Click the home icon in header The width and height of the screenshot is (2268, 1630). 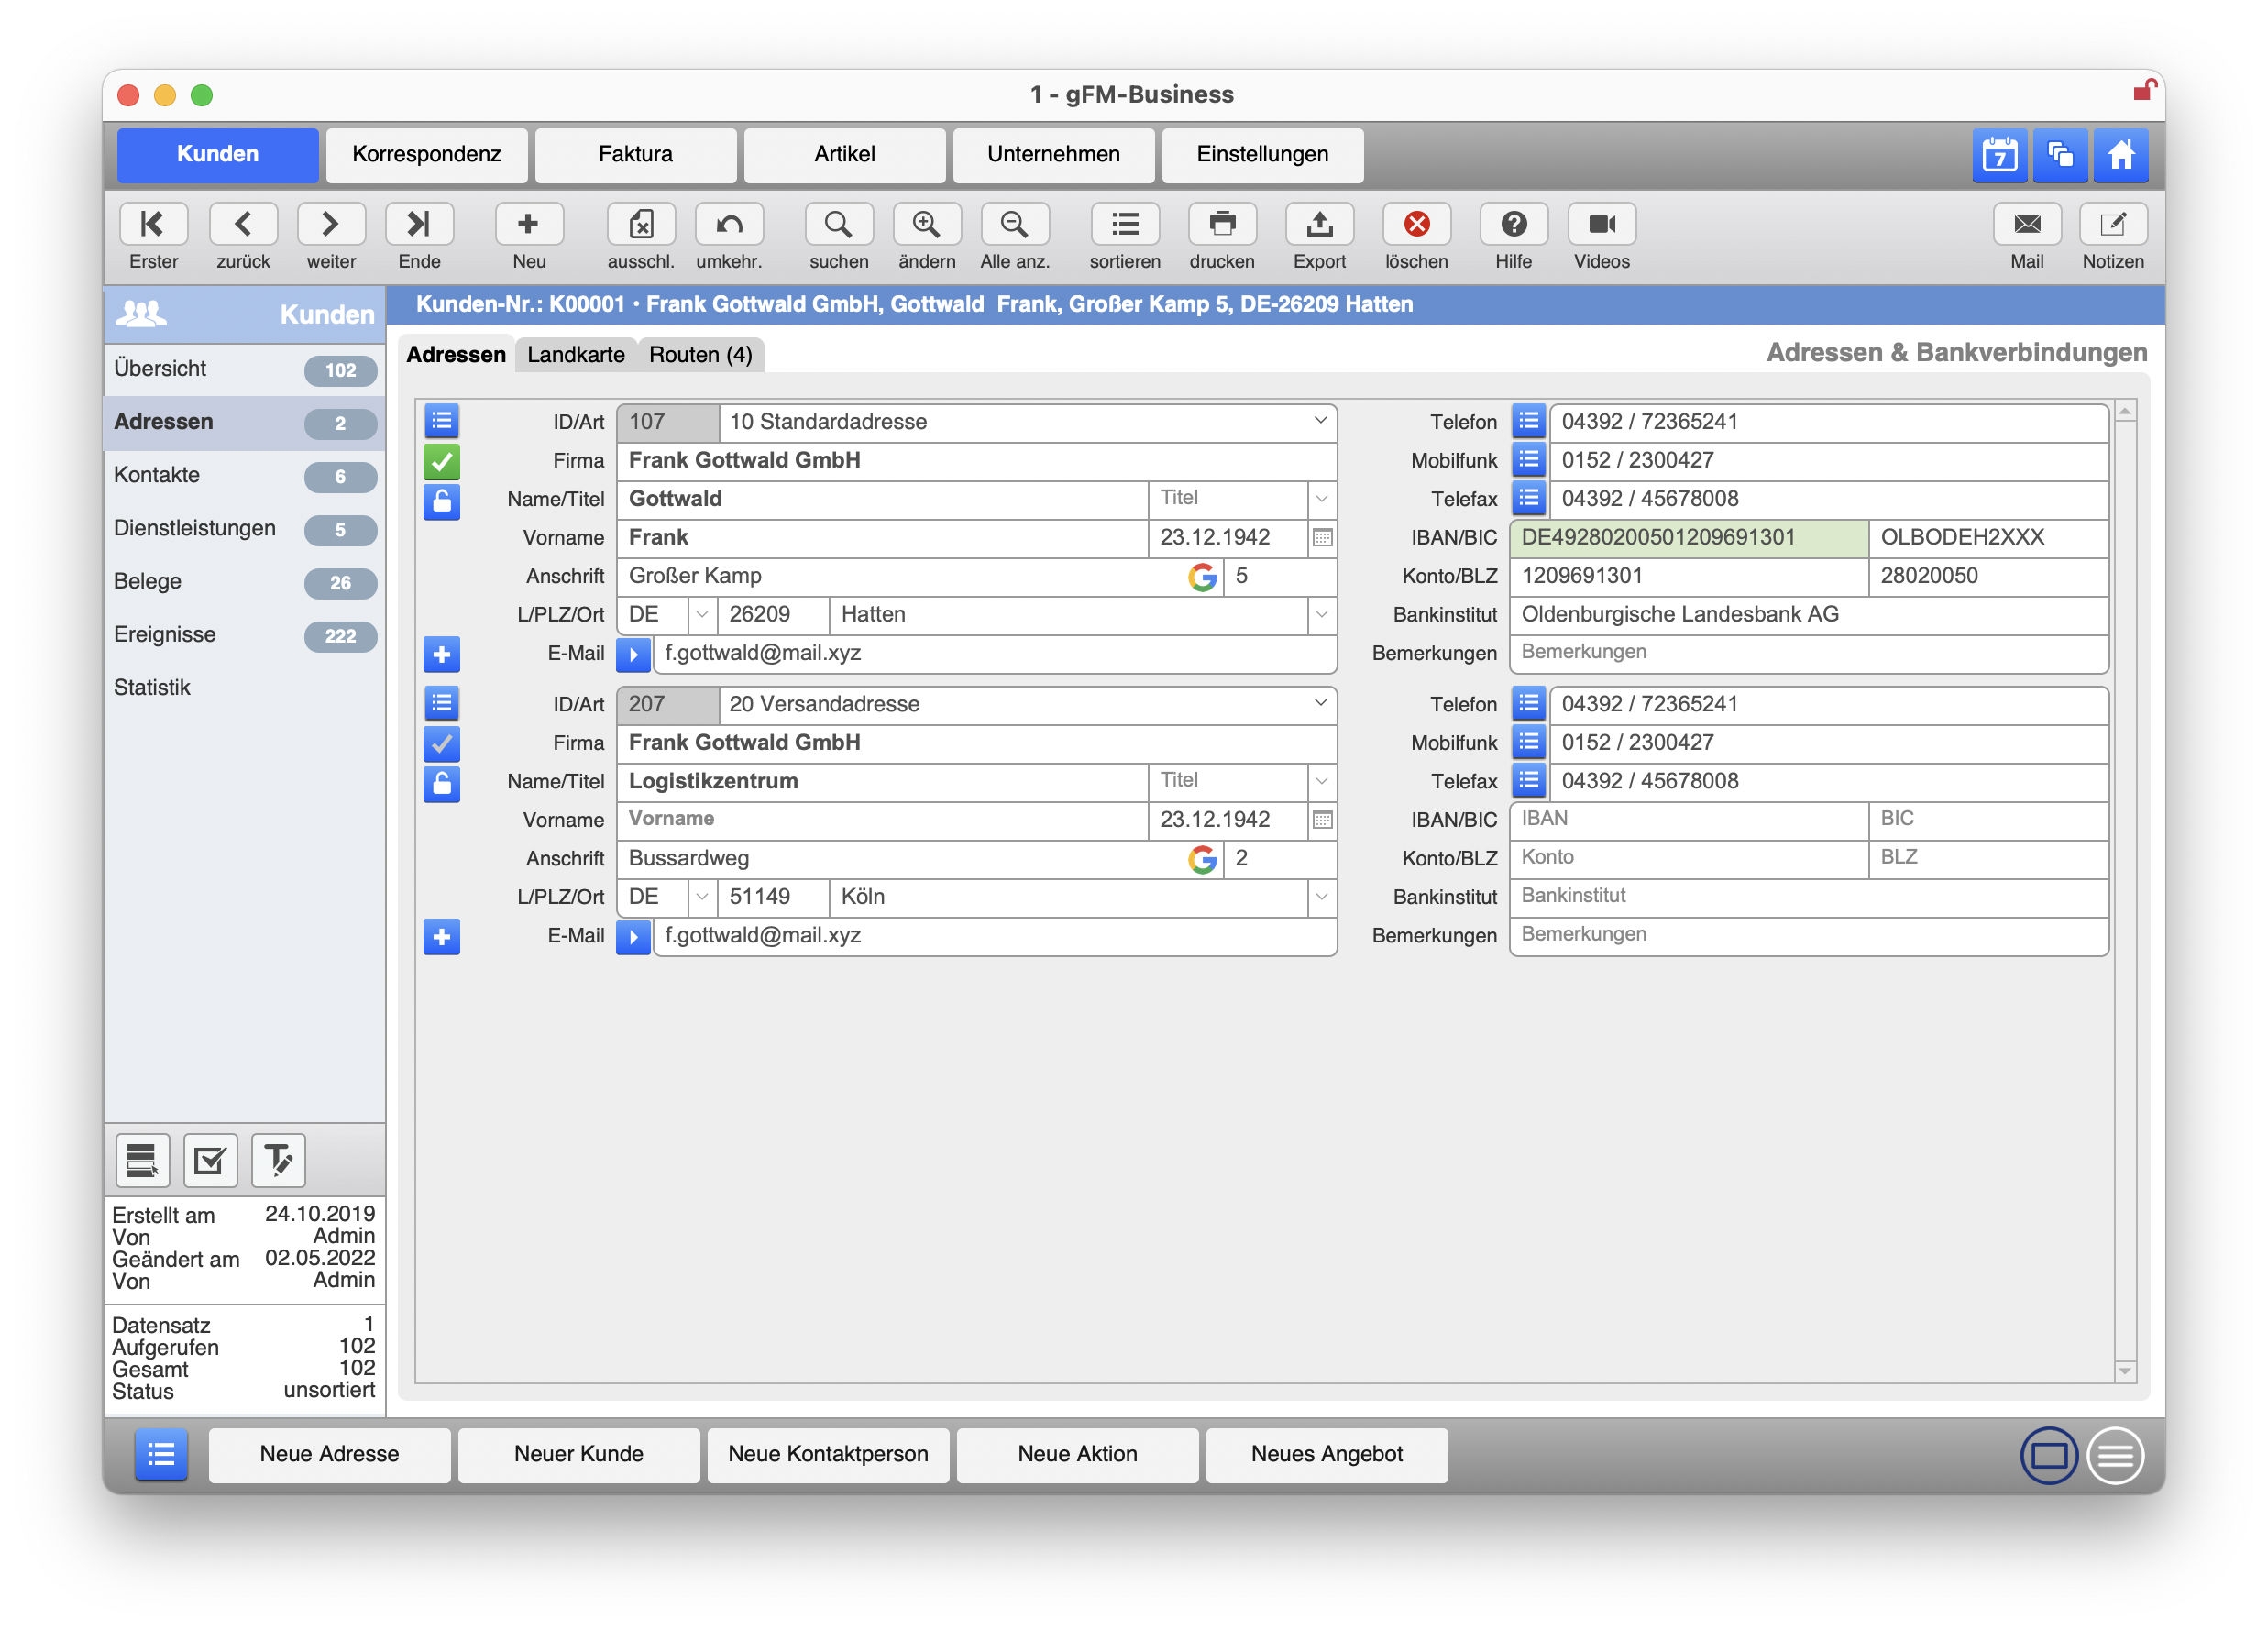click(x=2120, y=155)
